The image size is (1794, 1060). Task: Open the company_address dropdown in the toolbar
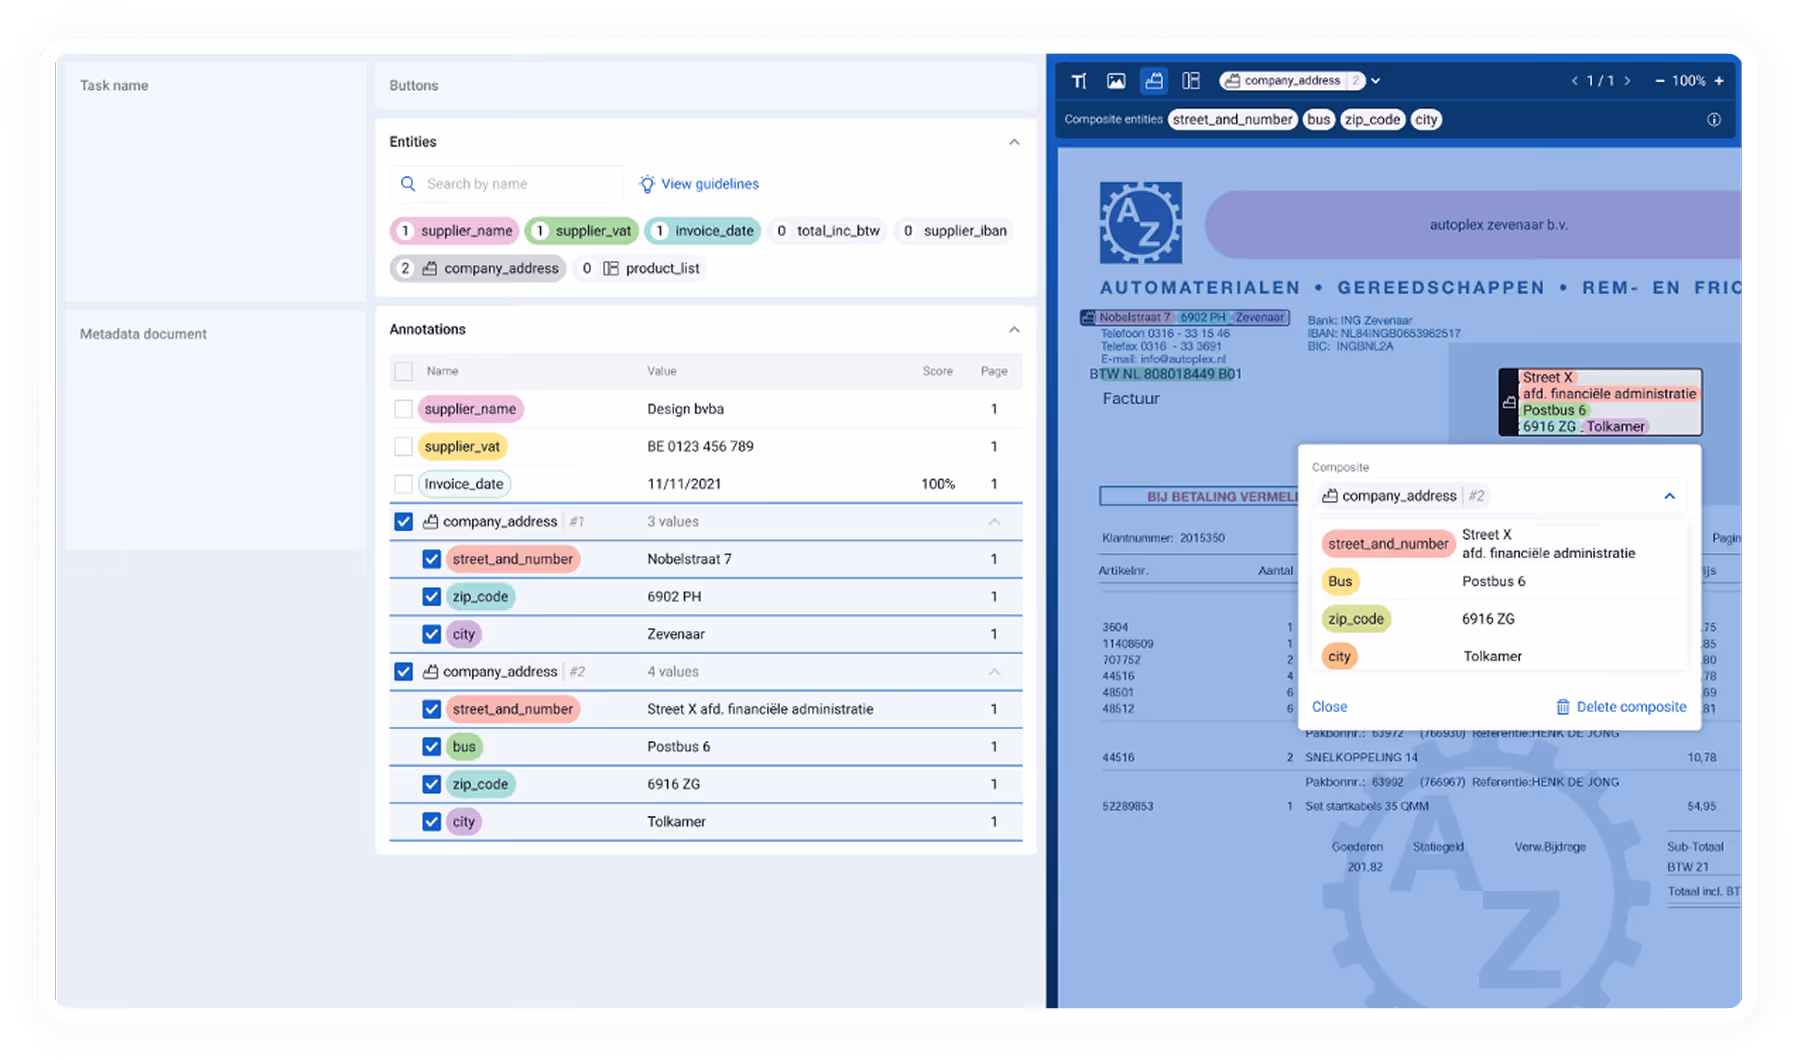tap(1376, 80)
